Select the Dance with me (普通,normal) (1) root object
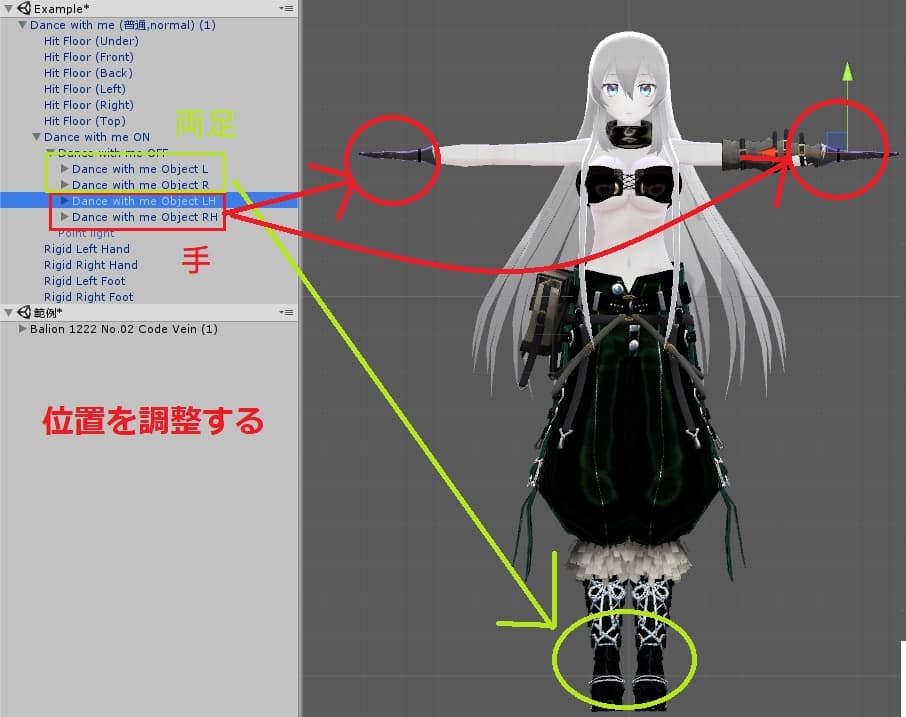 pos(122,25)
